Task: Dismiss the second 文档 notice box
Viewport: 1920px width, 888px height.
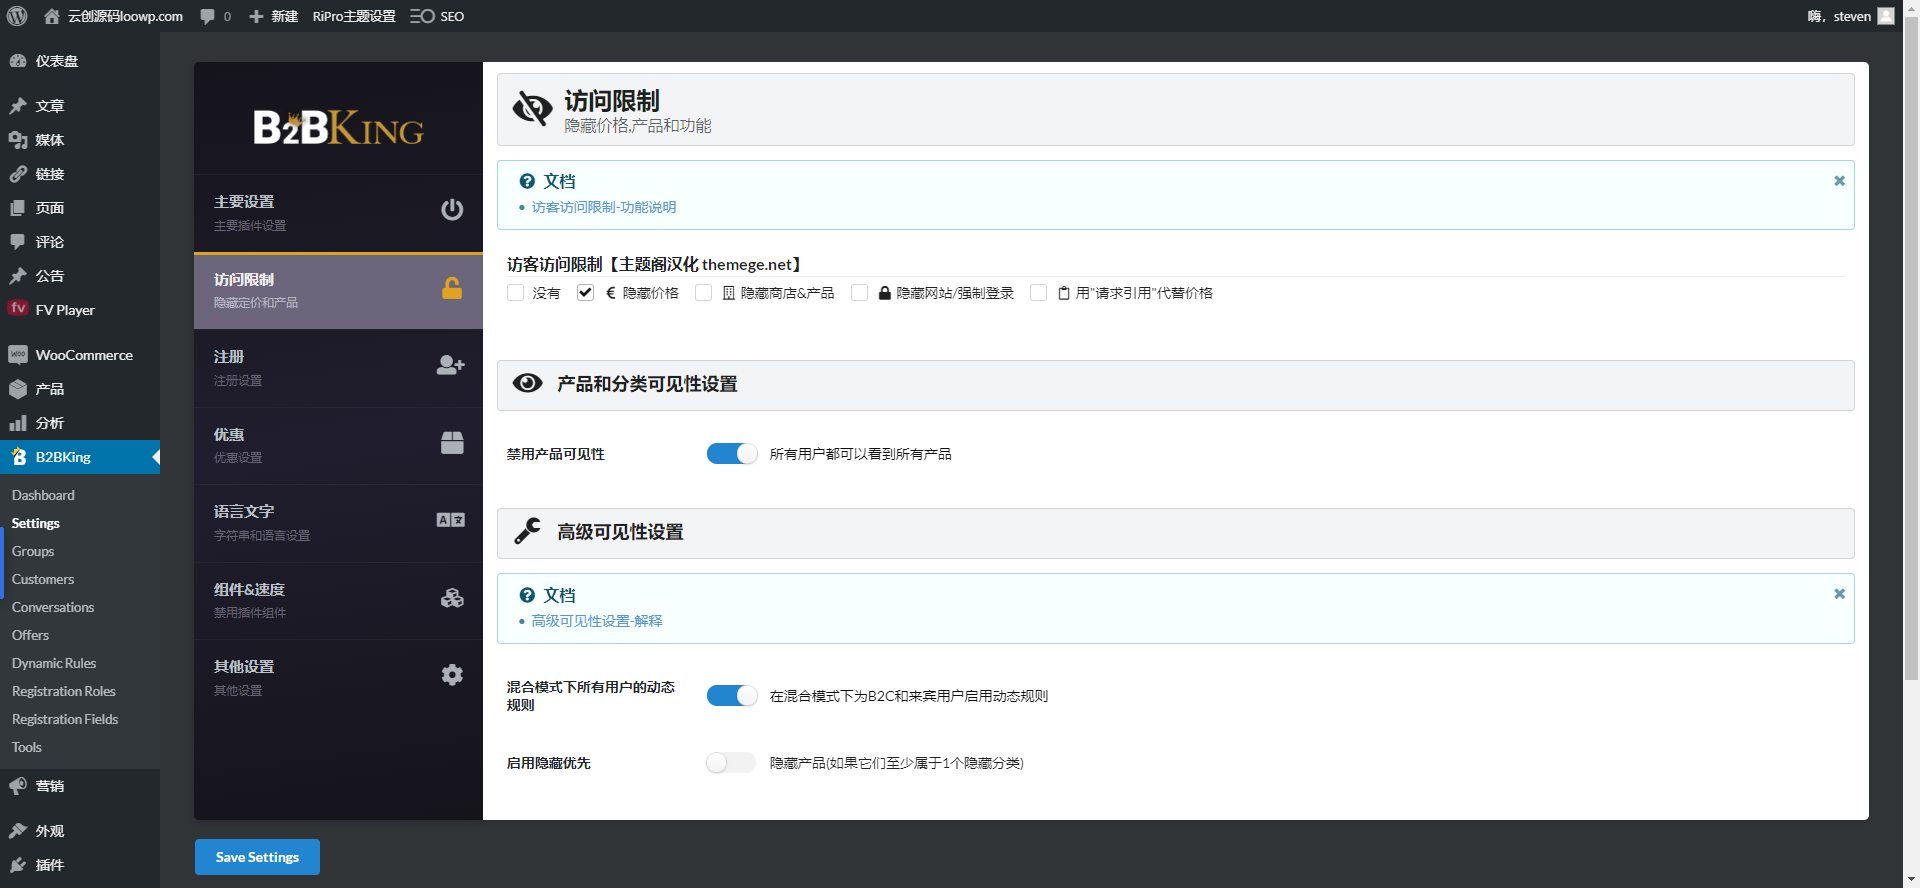Action: [x=1839, y=594]
